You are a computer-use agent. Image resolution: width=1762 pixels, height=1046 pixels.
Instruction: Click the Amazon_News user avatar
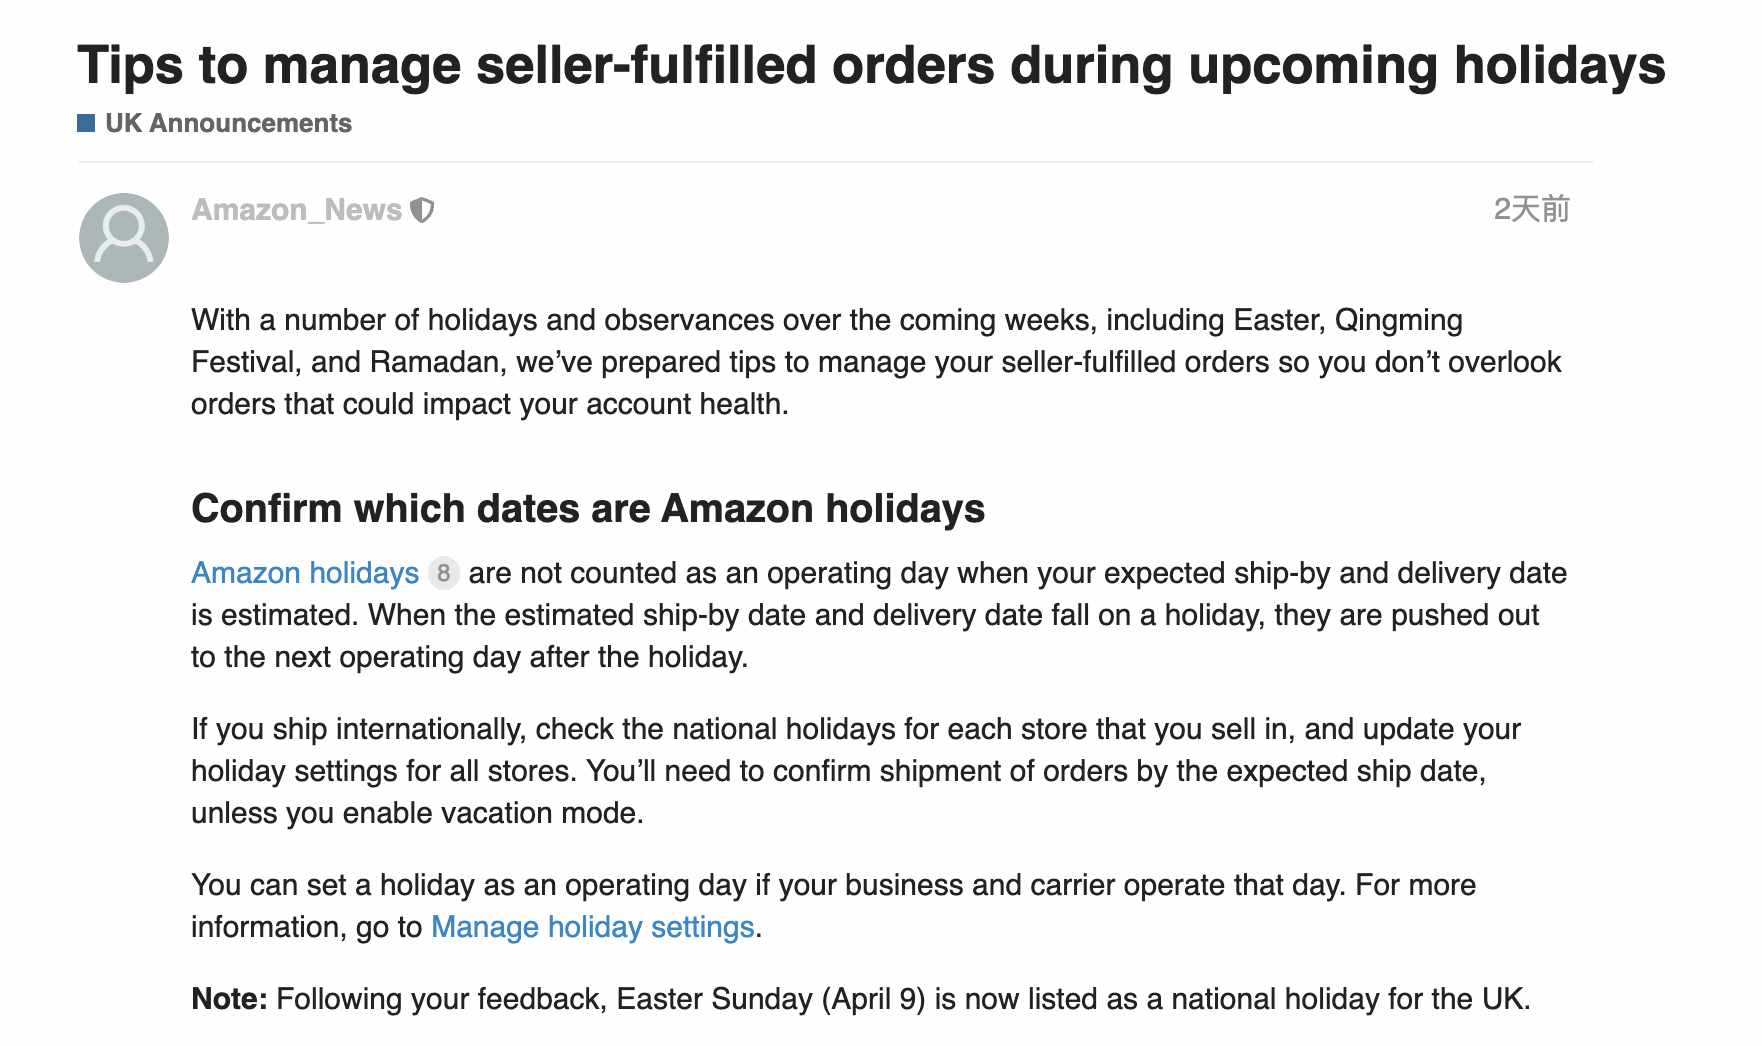[124, 238]
